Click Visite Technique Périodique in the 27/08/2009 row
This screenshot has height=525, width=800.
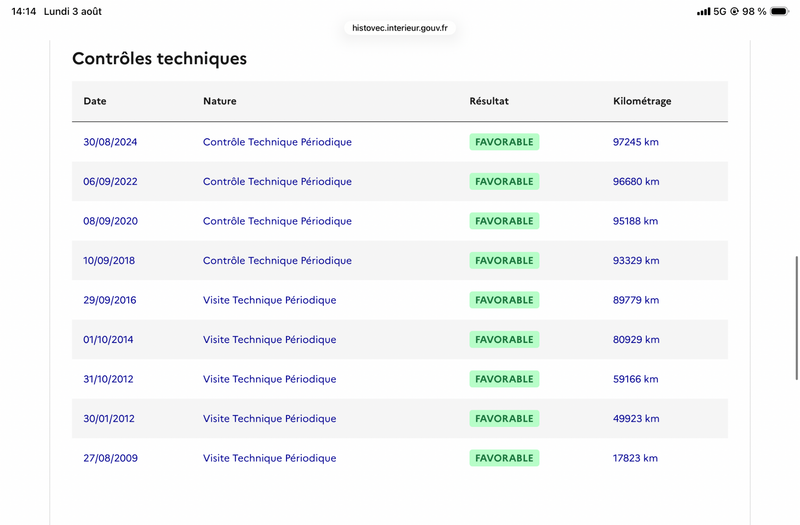(x=269, y=458)
